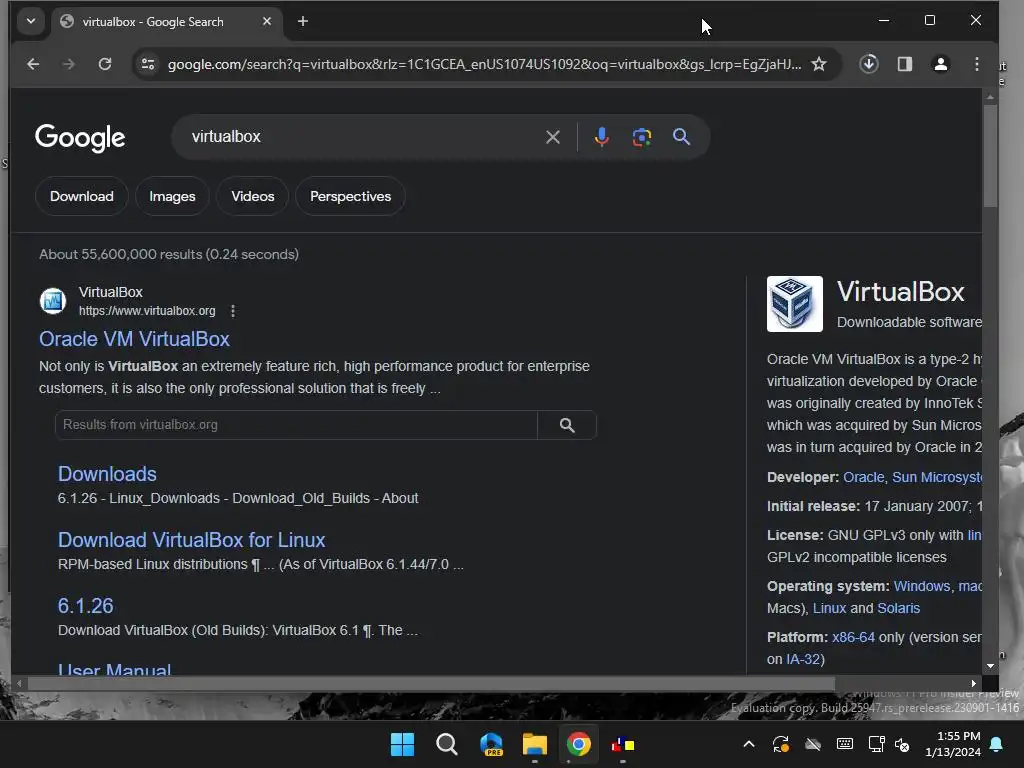
Task: Click the address bar URL
Action: [484, 64]
